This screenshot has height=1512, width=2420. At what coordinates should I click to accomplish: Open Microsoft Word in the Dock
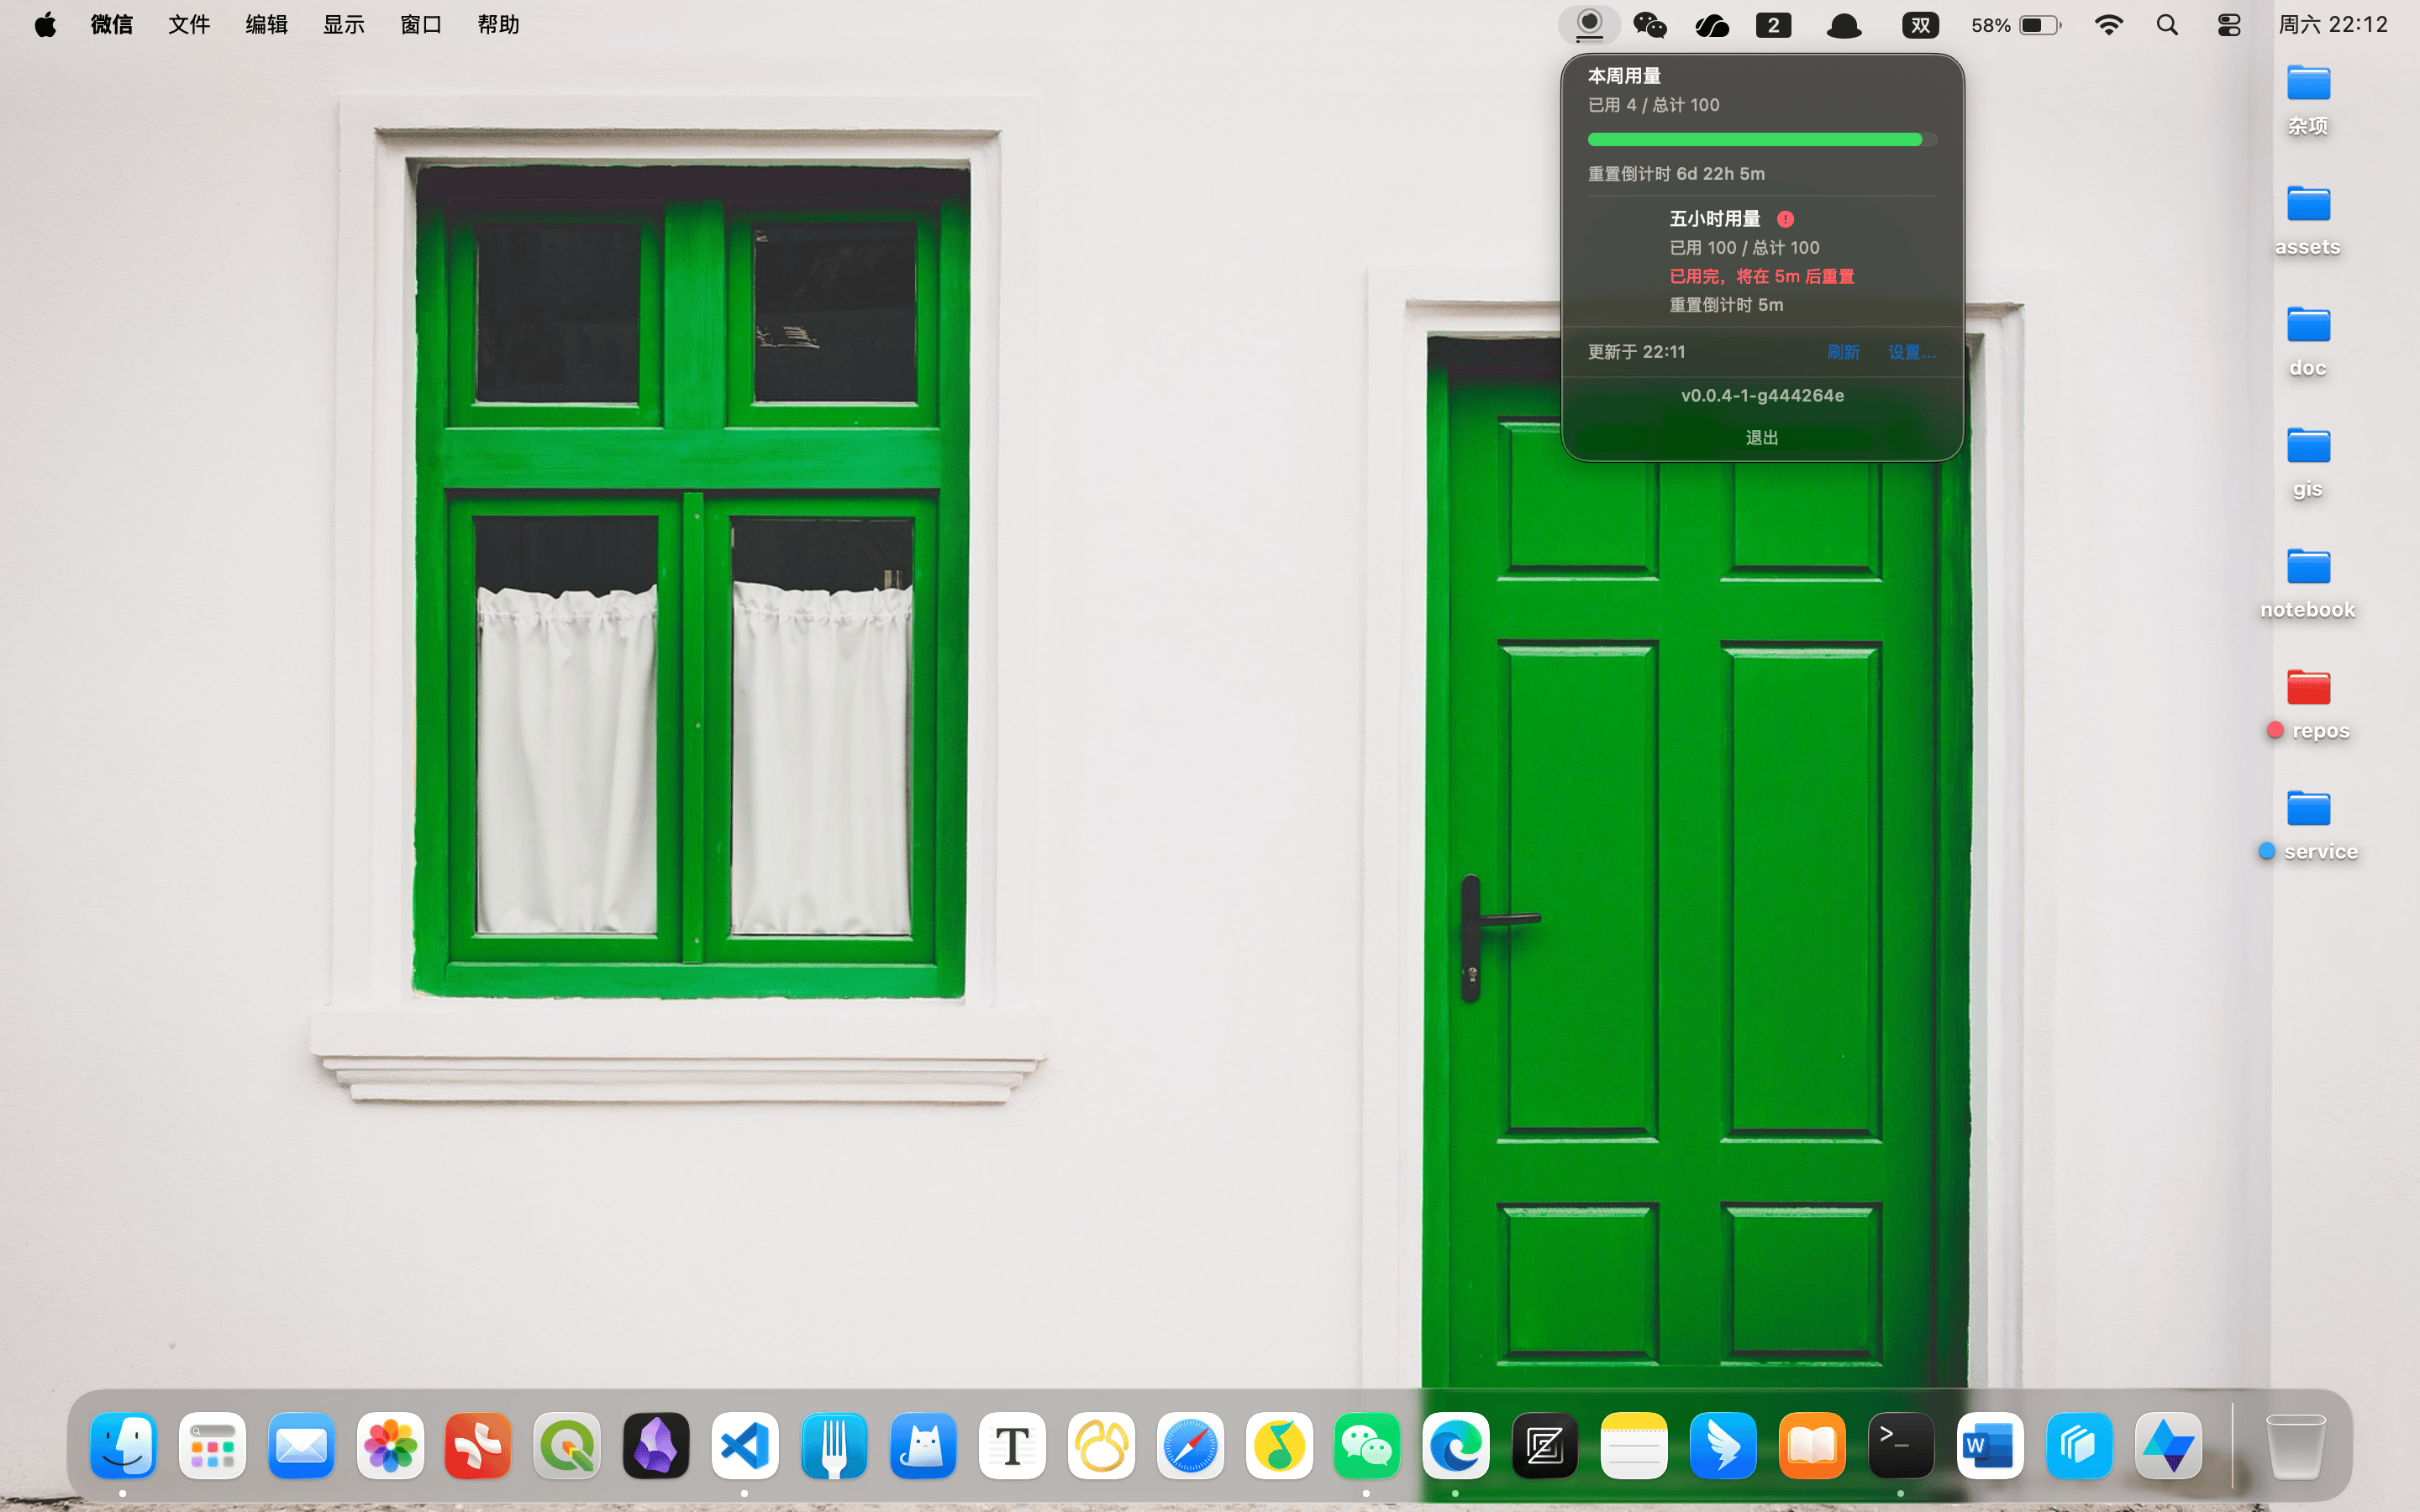(1990, 1446)
